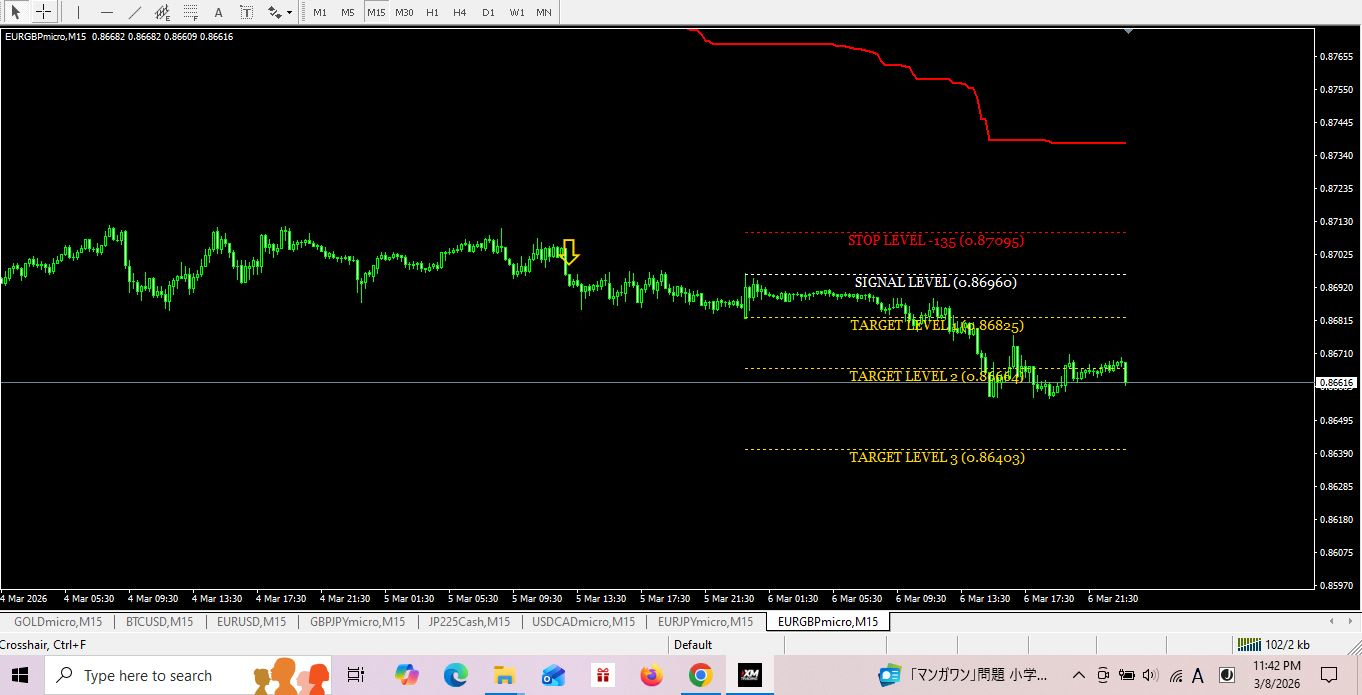Image resolution: width=1362 pixels, height=695 pixels.
Task: Activate the crosshair tool
Action: click(44, 12)
